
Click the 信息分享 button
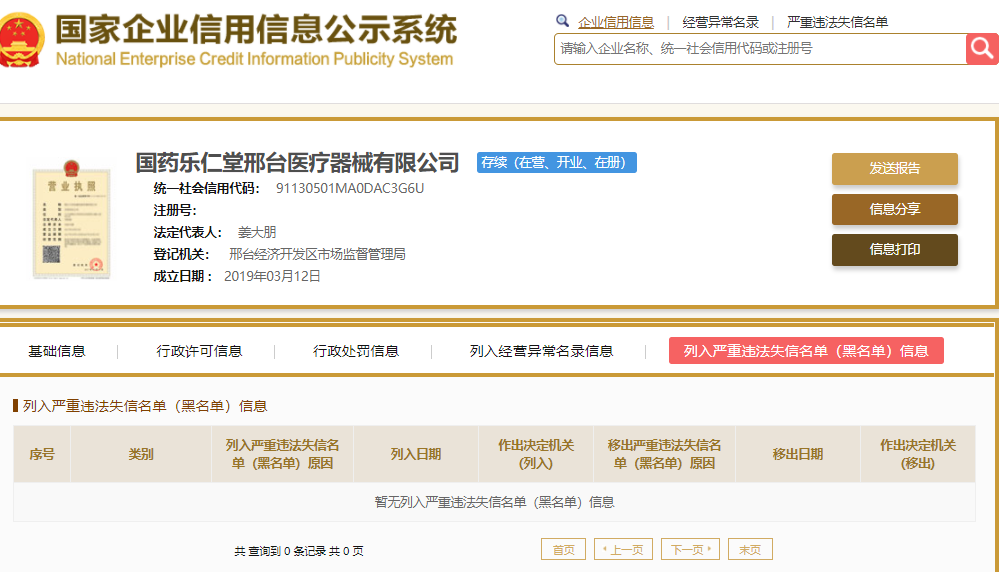tap(895, 209)
